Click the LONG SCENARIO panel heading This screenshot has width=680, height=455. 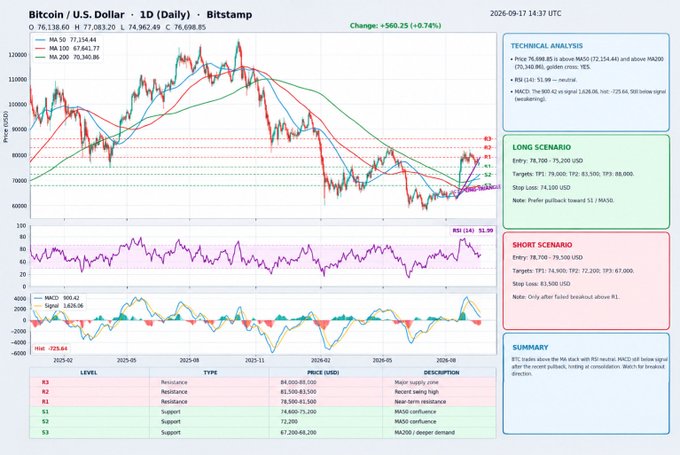point(541,147)
